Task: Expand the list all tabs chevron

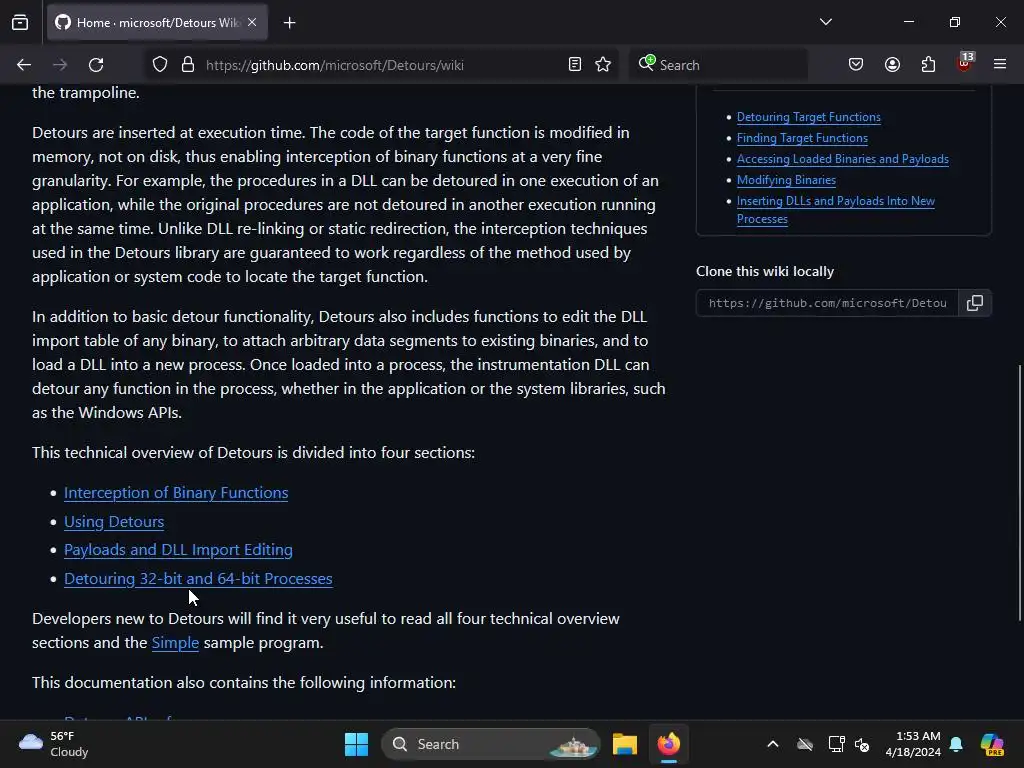Action: click(x=825, y=22)
